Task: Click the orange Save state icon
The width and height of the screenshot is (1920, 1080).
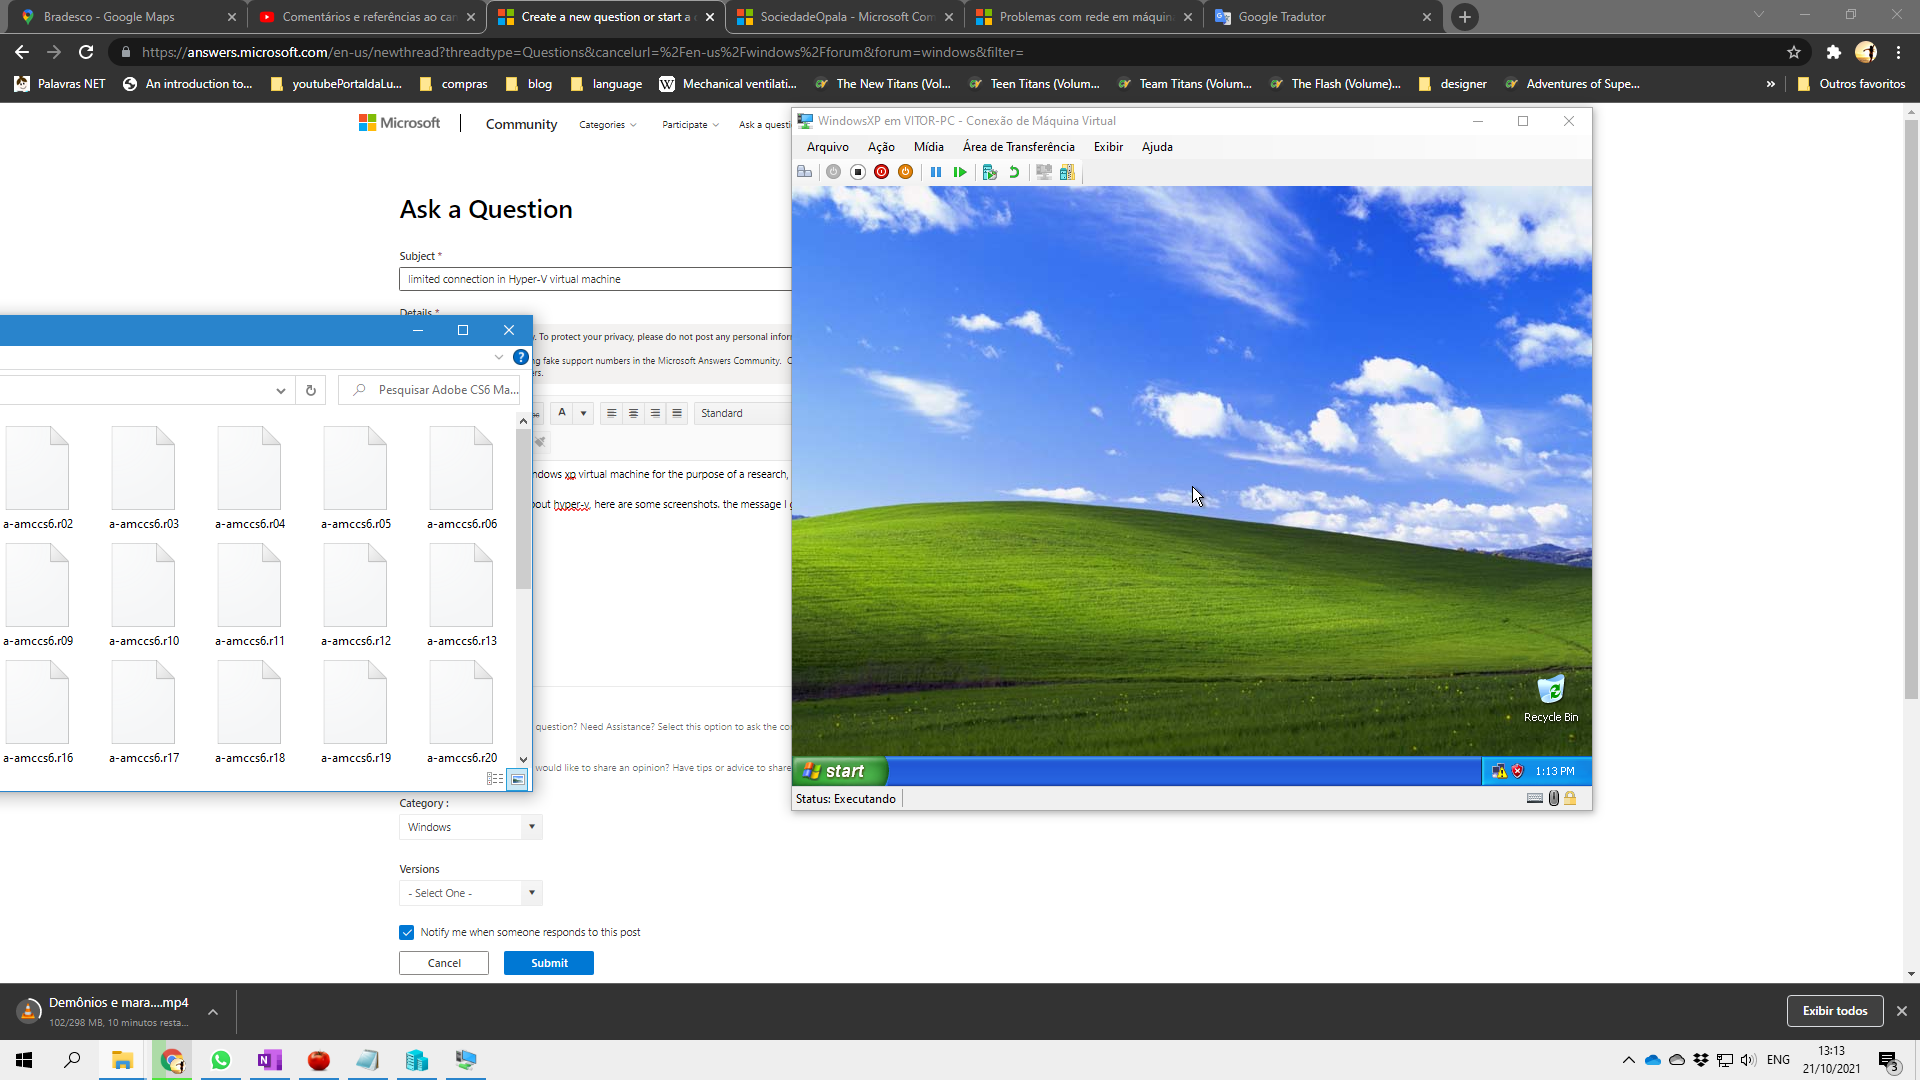Action: click(905, 172)
